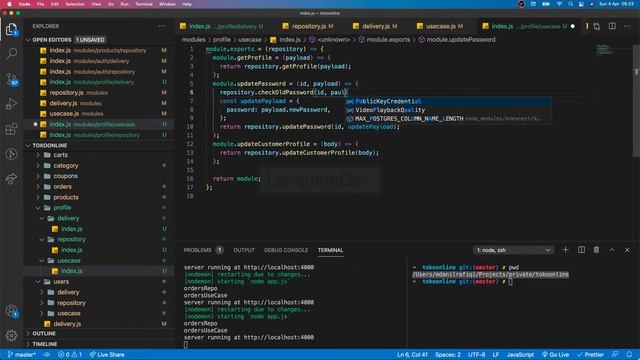The image size is (640, 360).
Task: Create a new terminal with plus icon
Action: coord(565,250)
